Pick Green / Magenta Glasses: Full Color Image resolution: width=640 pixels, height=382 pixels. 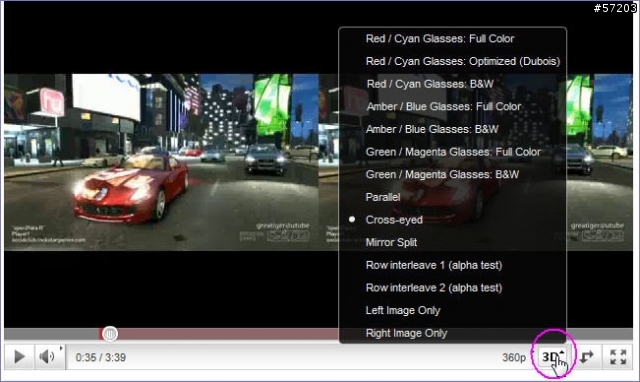452,152
